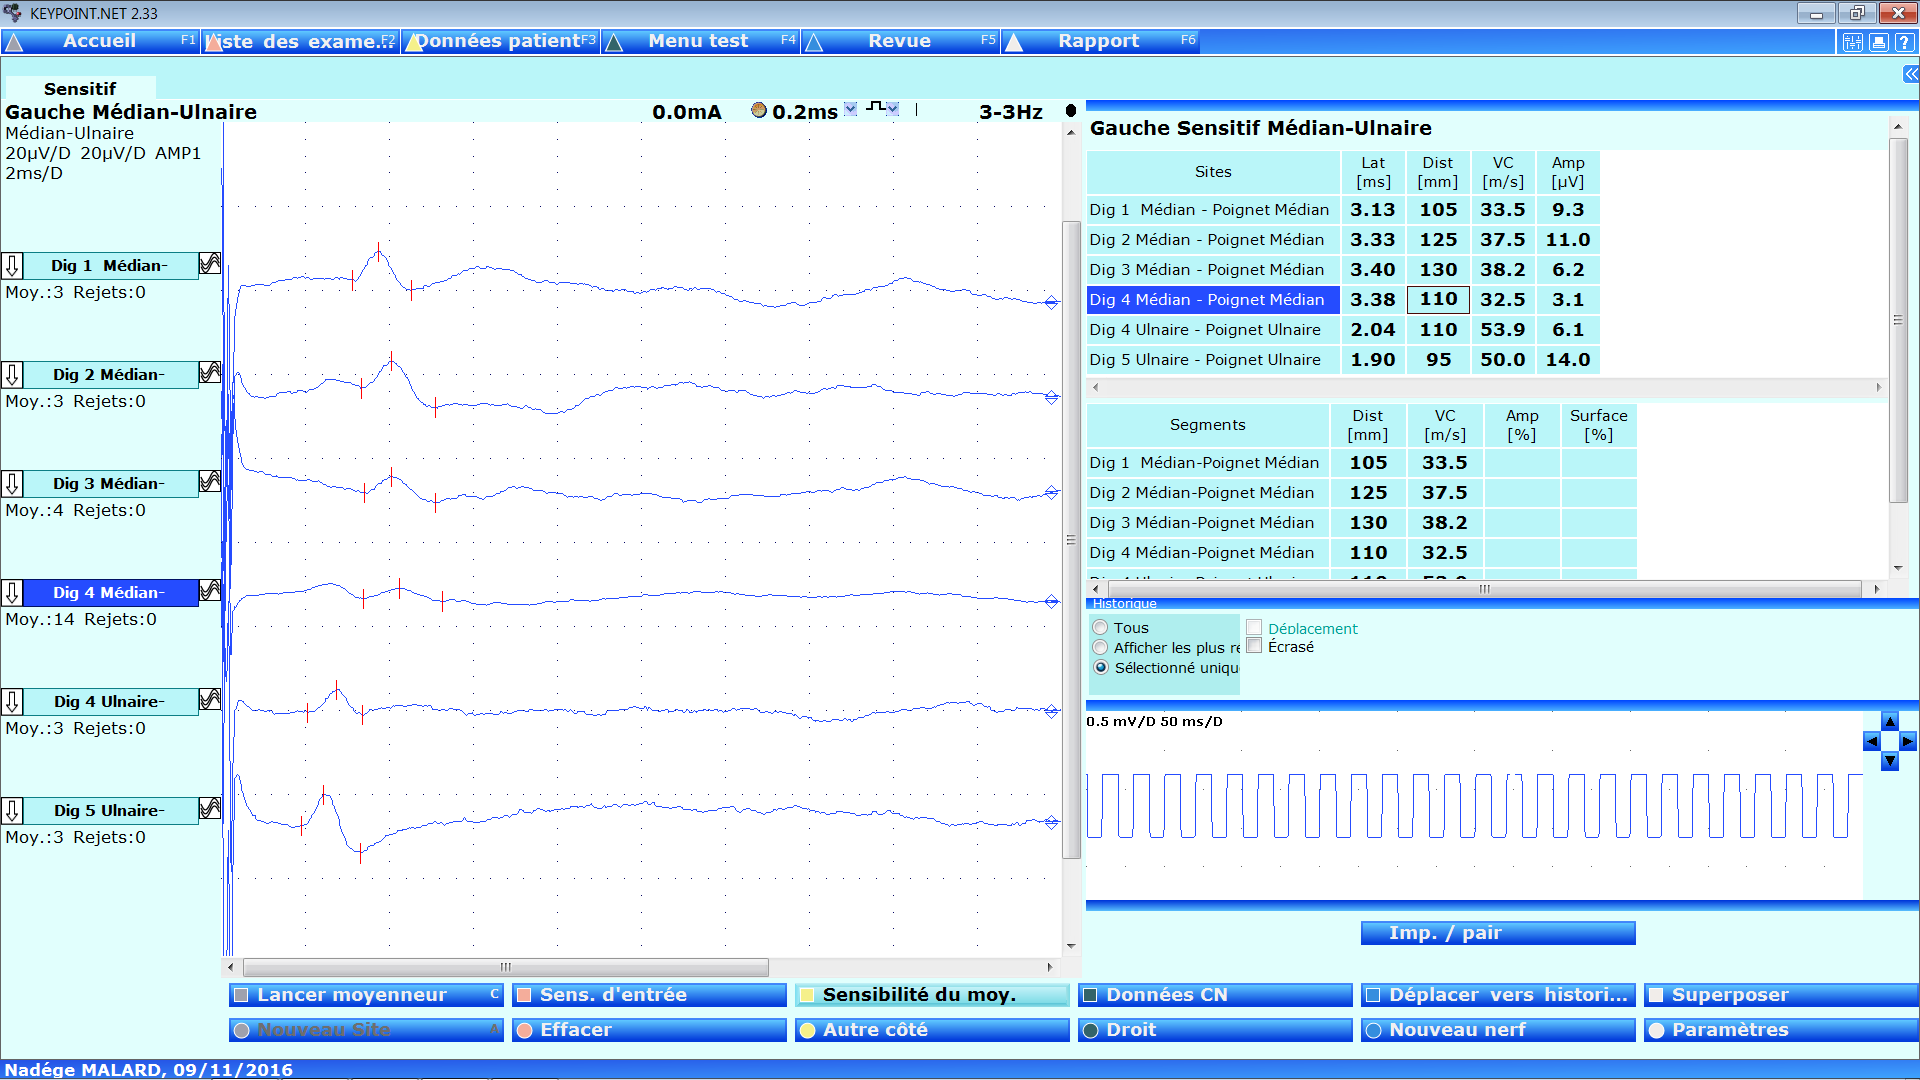Click the down-arrow icon beside Dig 3 Médian
Screen dimensions: 1920x1080
click(x=12, y=483)
